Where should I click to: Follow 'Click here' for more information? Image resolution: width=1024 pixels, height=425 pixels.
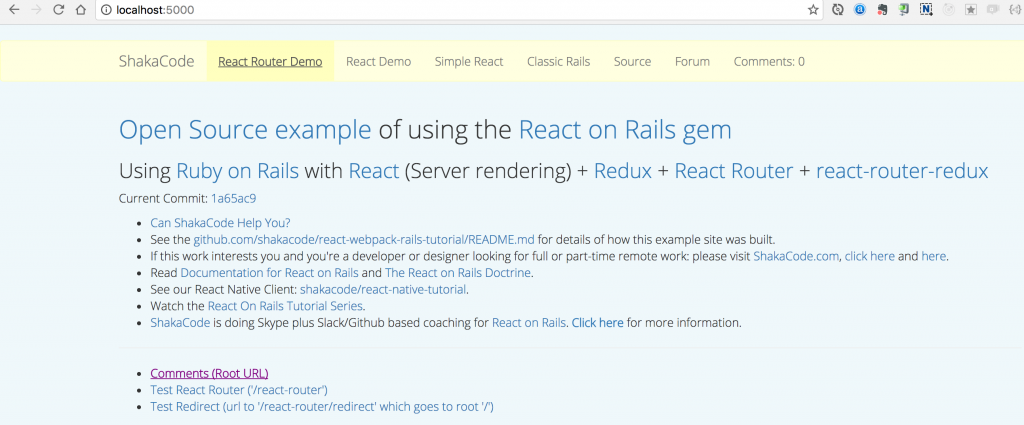(x=598, y=323)
